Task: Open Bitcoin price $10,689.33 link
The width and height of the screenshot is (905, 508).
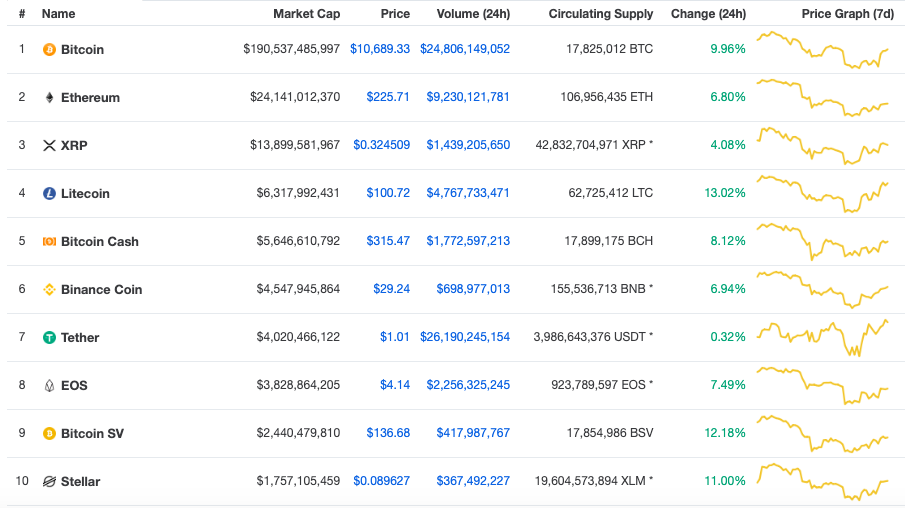Action: [x=380, y=49]
